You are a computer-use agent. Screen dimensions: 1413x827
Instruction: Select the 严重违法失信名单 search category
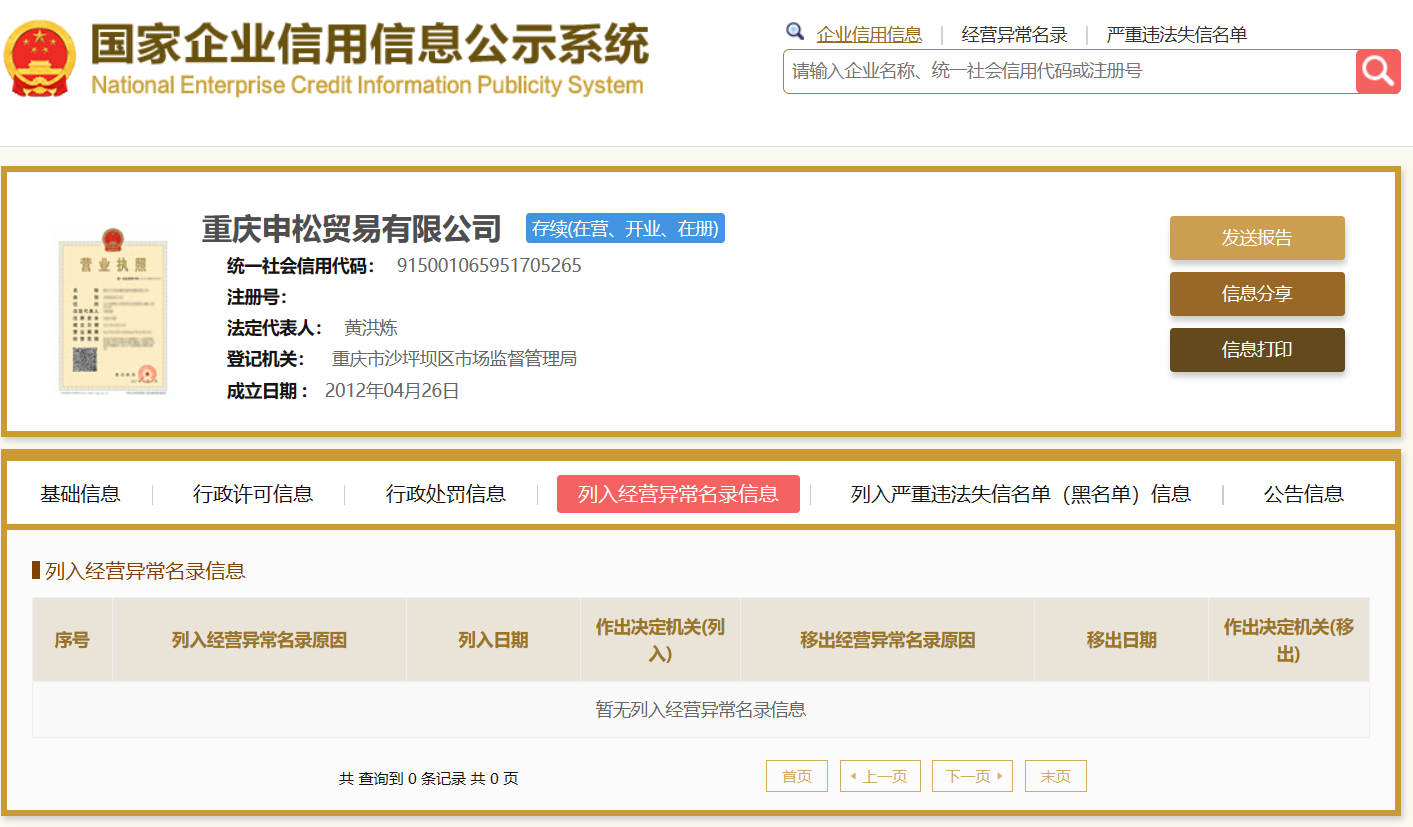1177,35
